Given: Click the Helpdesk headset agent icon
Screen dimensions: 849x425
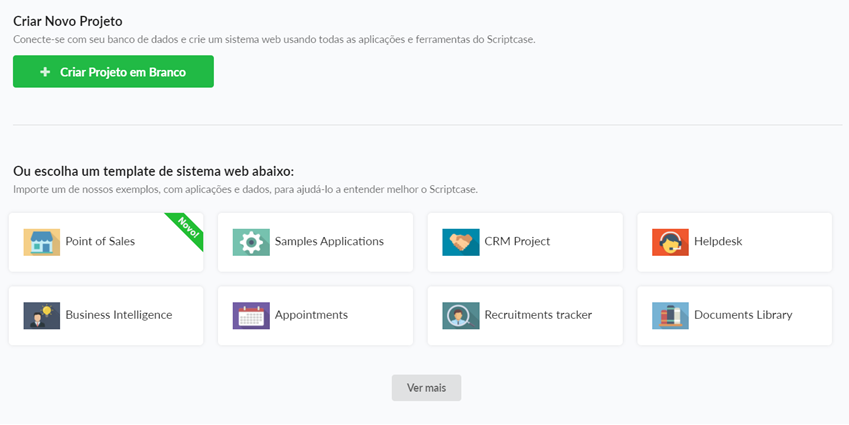Looking at the screenshot, I should 670,242.
